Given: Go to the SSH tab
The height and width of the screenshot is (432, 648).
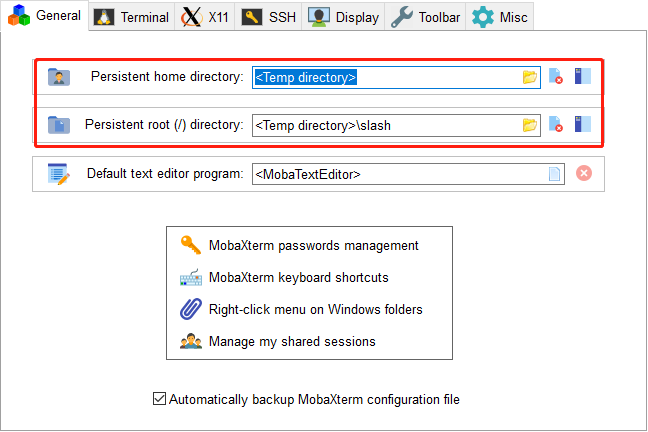Looking at the screenshot, I should [268, 17].
